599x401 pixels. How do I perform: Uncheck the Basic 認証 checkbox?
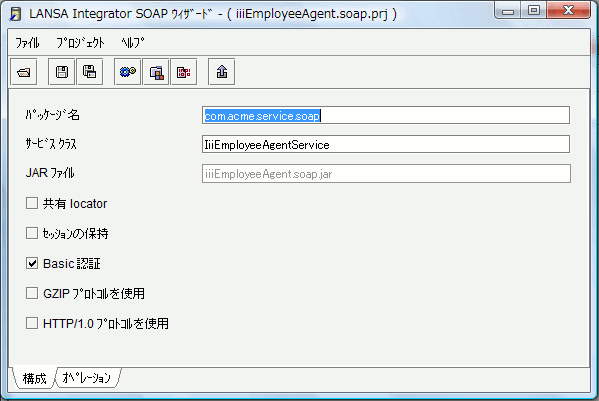tap(32, 263)
